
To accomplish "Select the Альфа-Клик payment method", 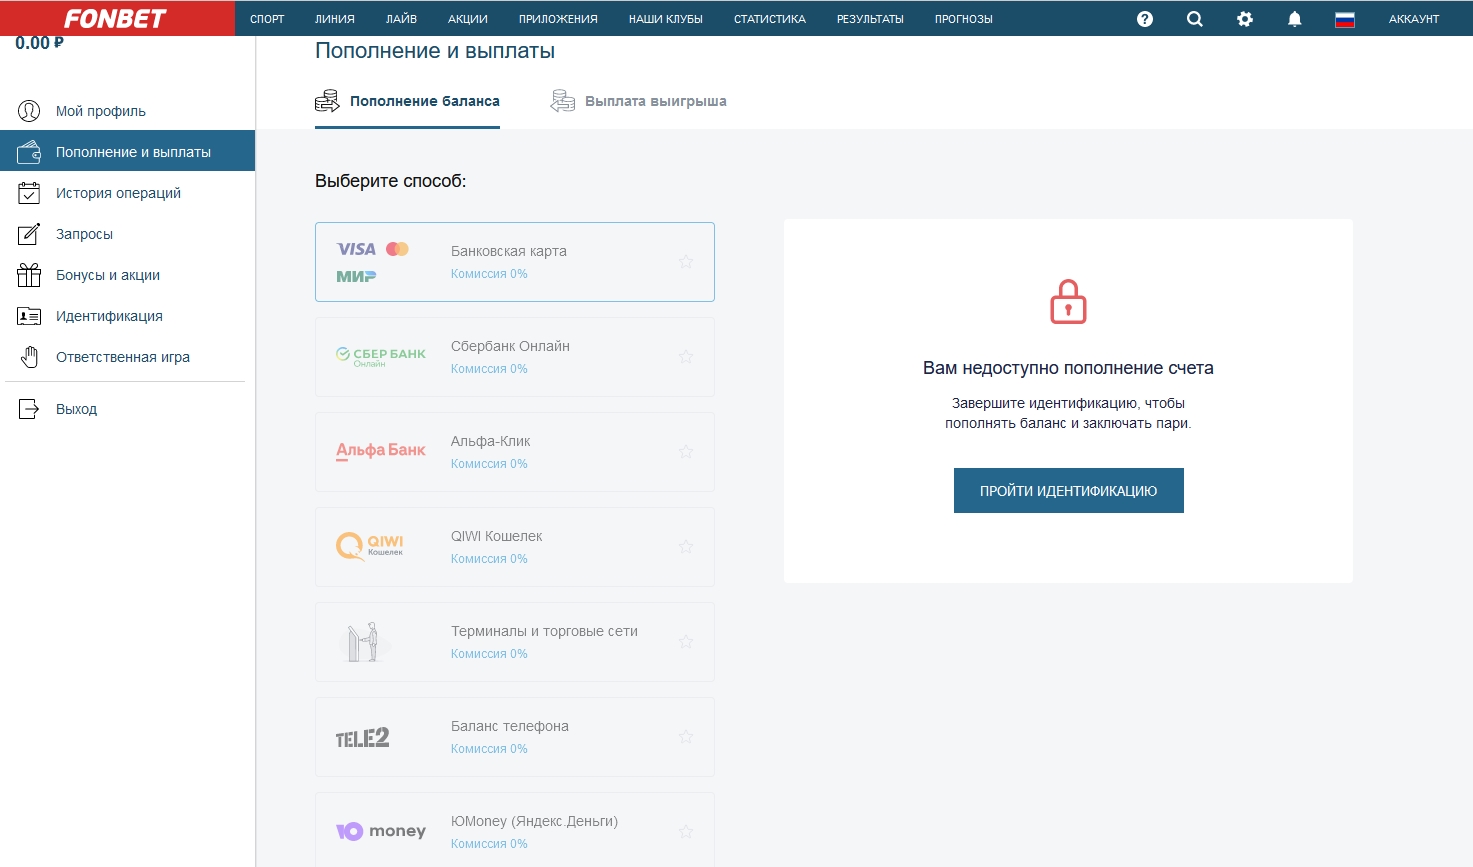I will 514,452.
